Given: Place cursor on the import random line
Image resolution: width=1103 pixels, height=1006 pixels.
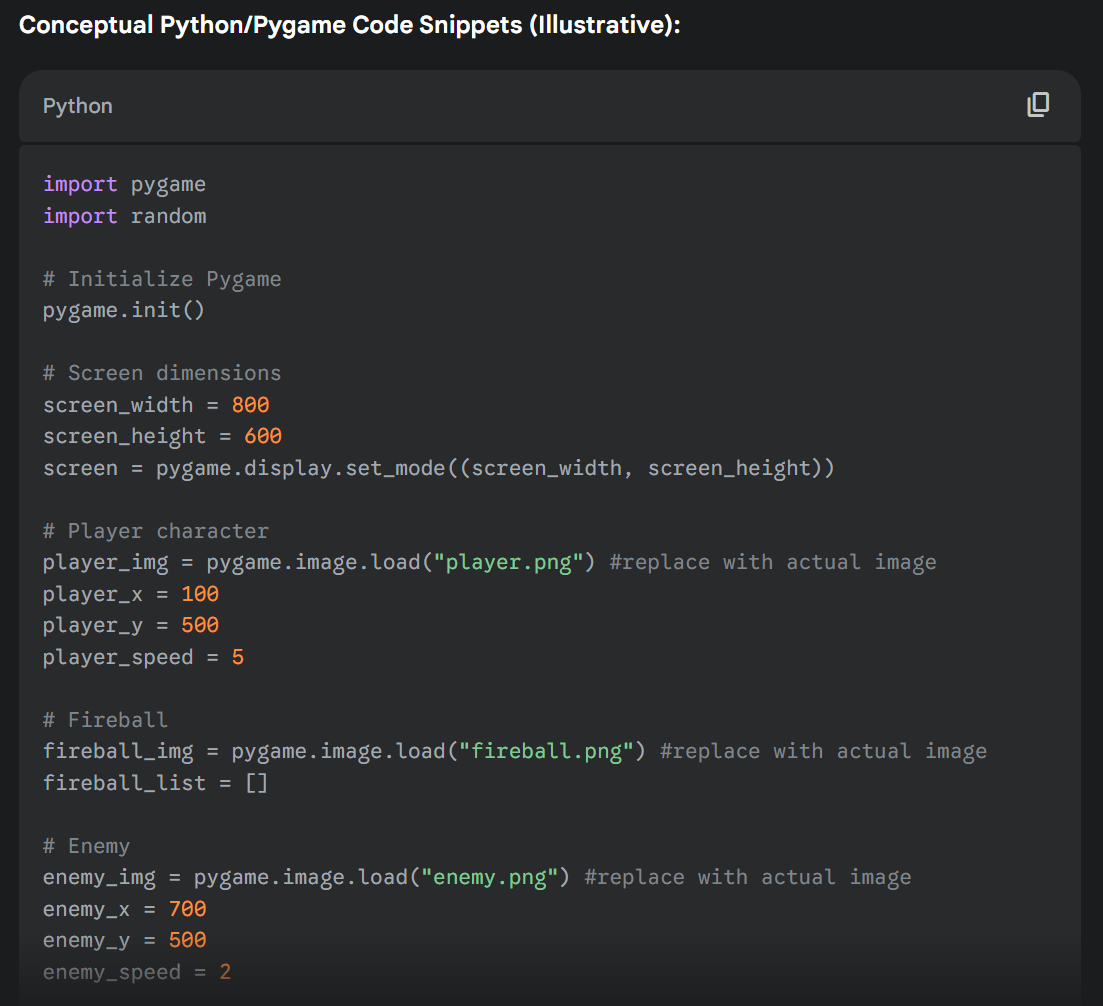Looking at the screenshot, I should pos(124,216).
